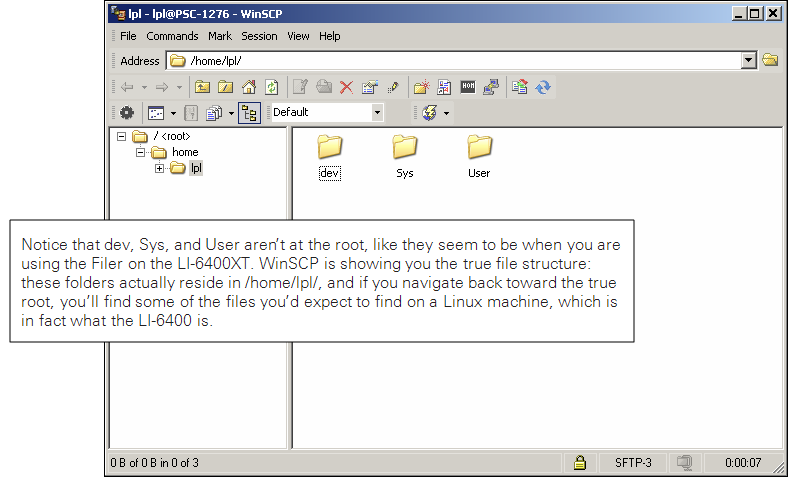The width and height of the screenshot is (788, 477).
Task: Click the Back navigation arrow
Action: (127, 87)
